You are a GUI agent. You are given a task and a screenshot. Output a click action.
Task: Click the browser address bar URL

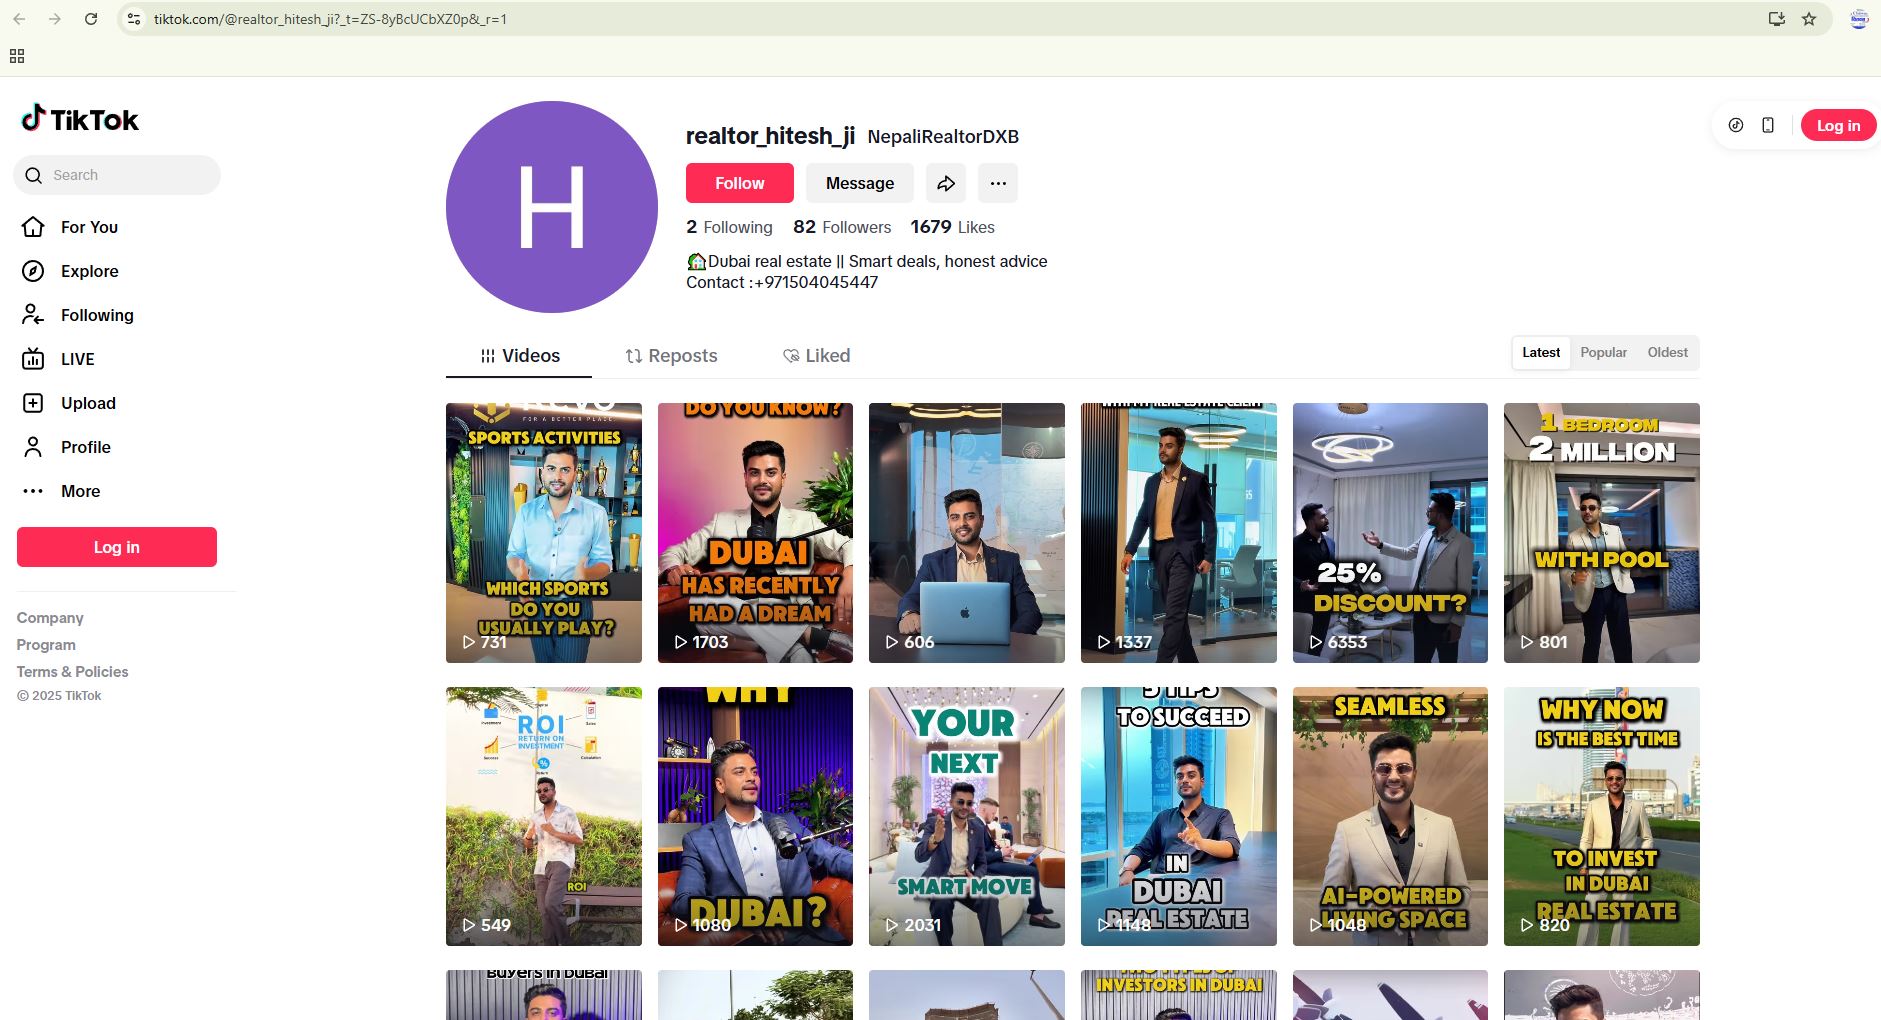tap(330, 19)
